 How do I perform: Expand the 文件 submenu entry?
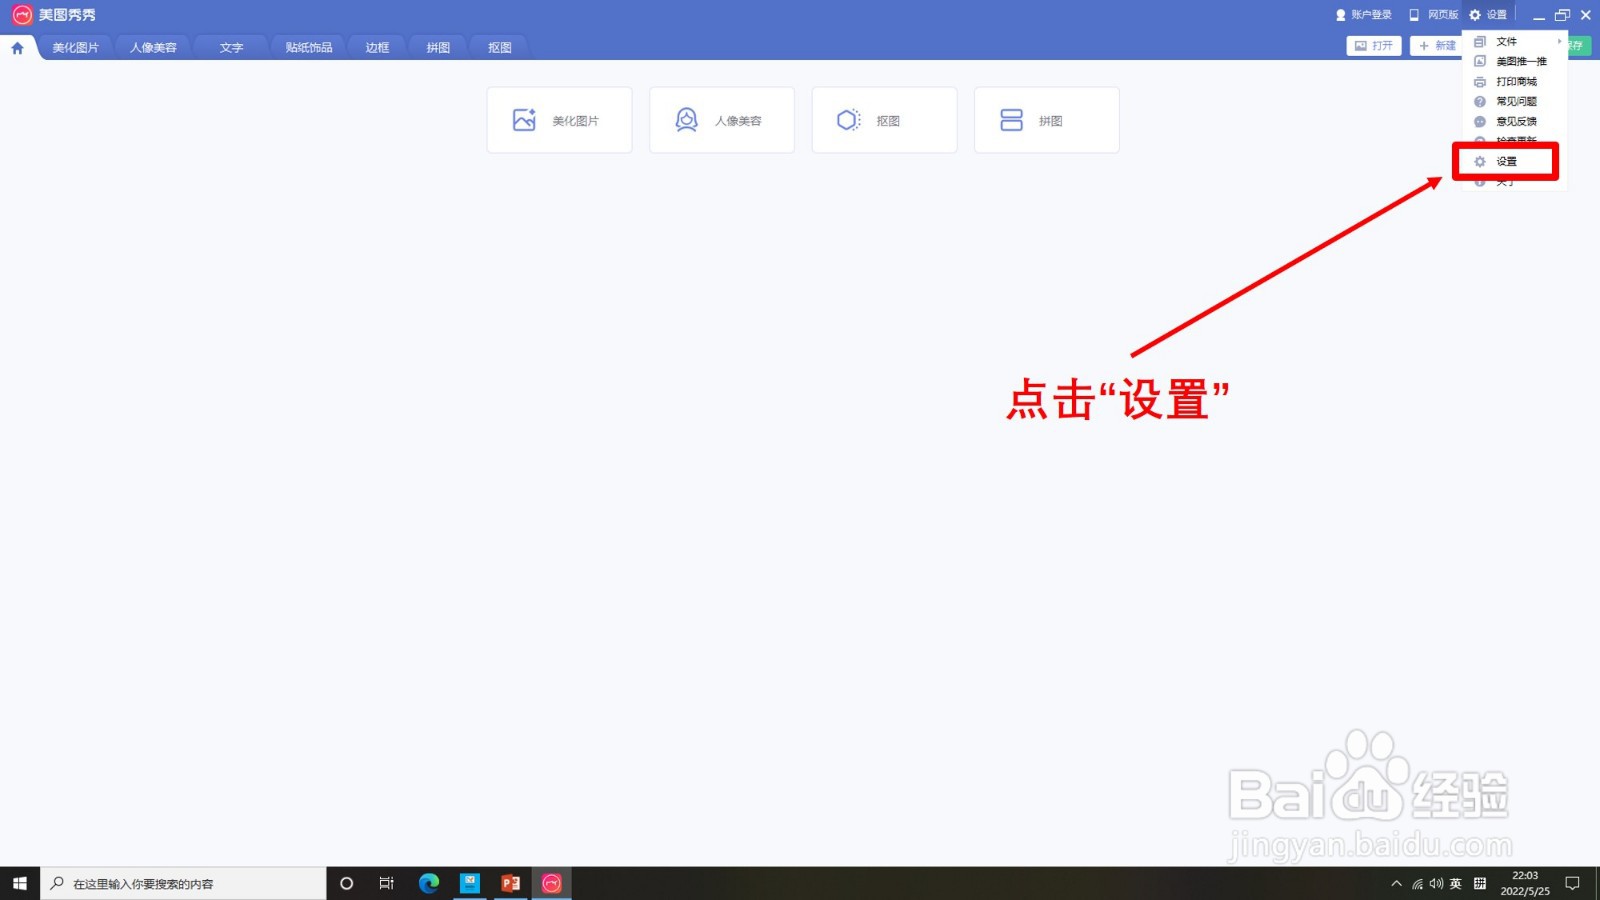point(1514,41)
